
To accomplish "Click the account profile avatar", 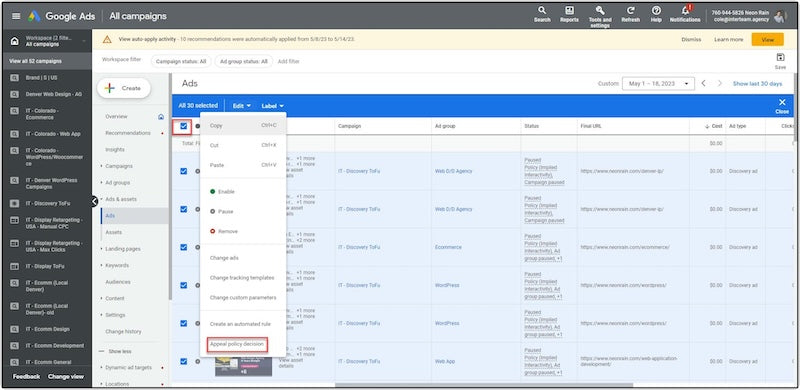I will coord(780,16).
